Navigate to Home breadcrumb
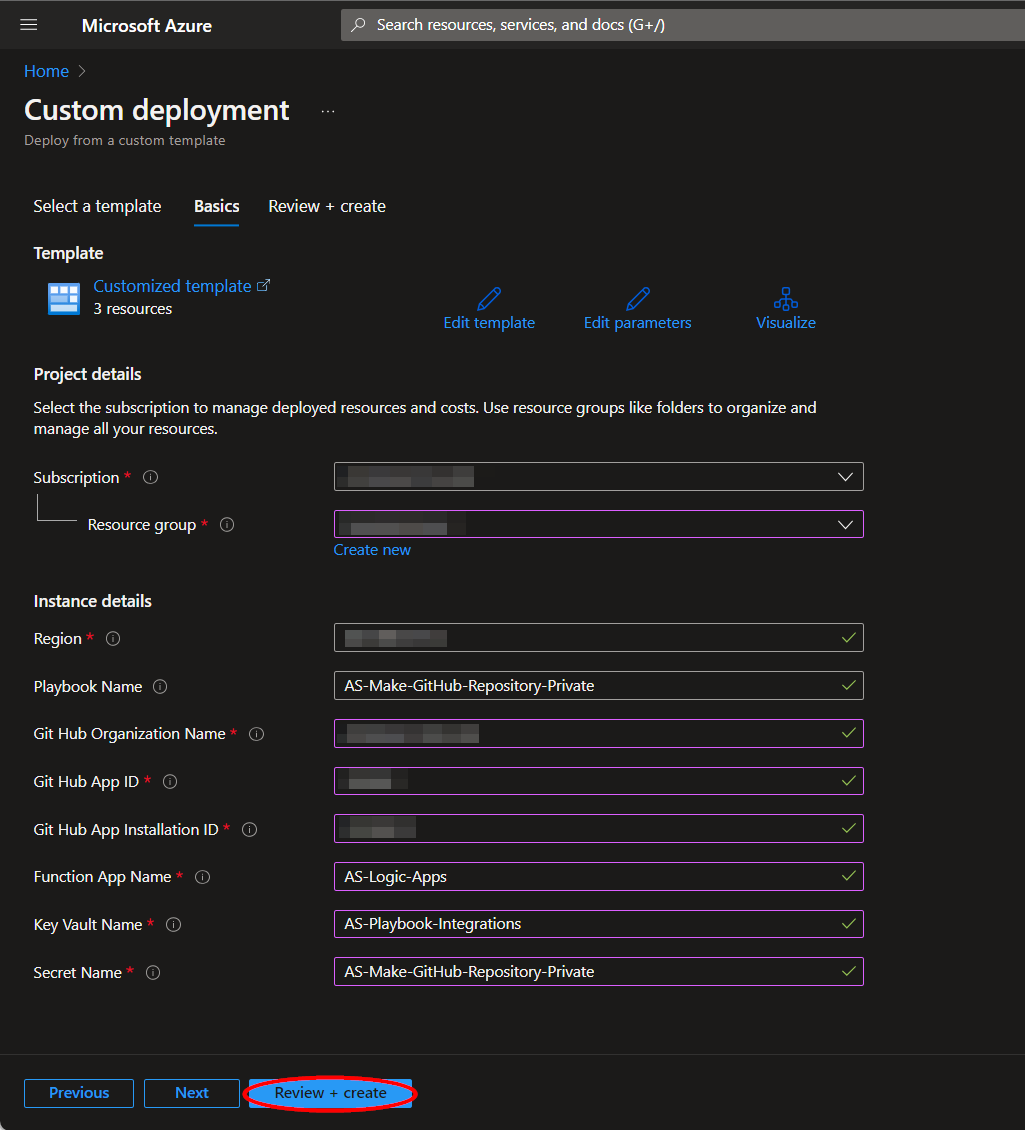Viewport: 1025px width, 1130px height. click(x=46, y=71)
